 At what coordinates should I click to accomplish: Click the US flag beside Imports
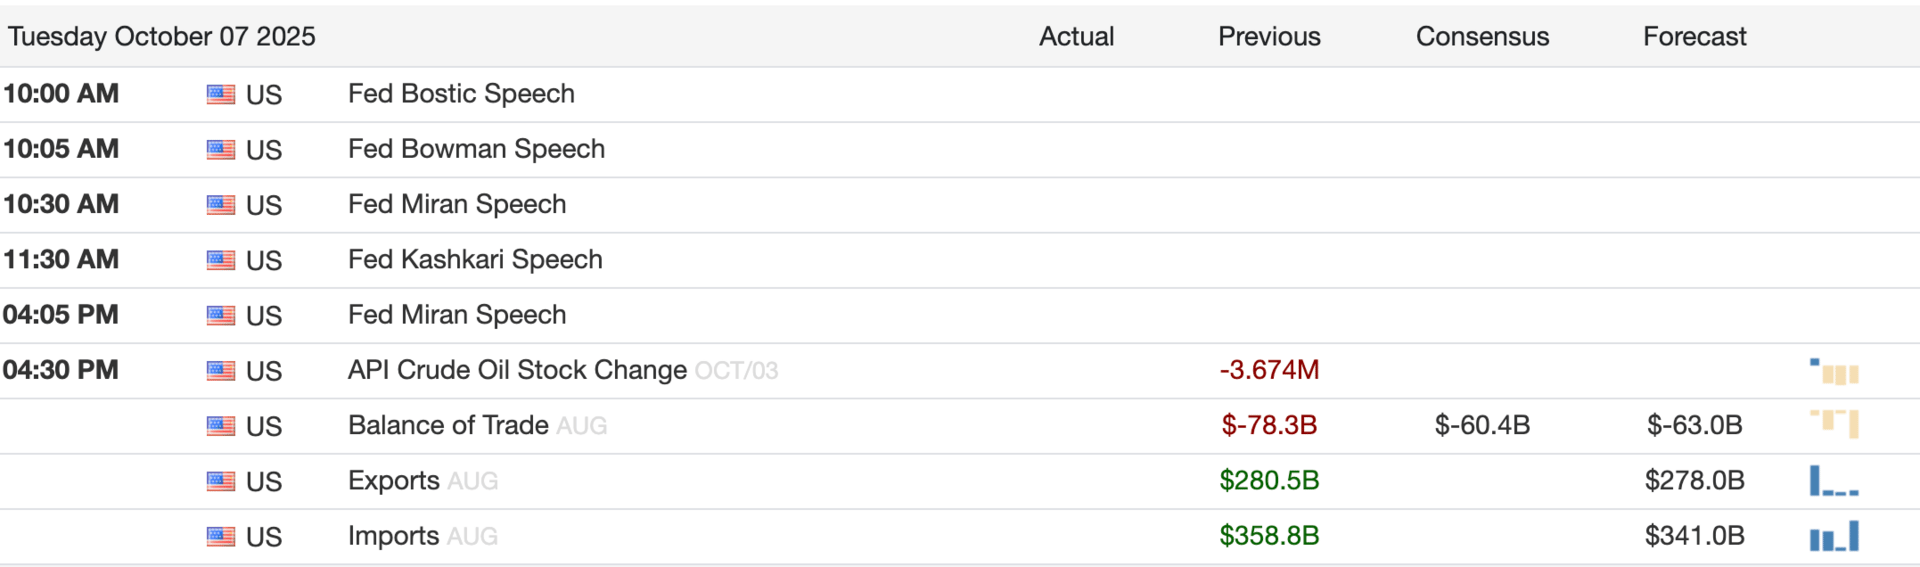(221, 537)
